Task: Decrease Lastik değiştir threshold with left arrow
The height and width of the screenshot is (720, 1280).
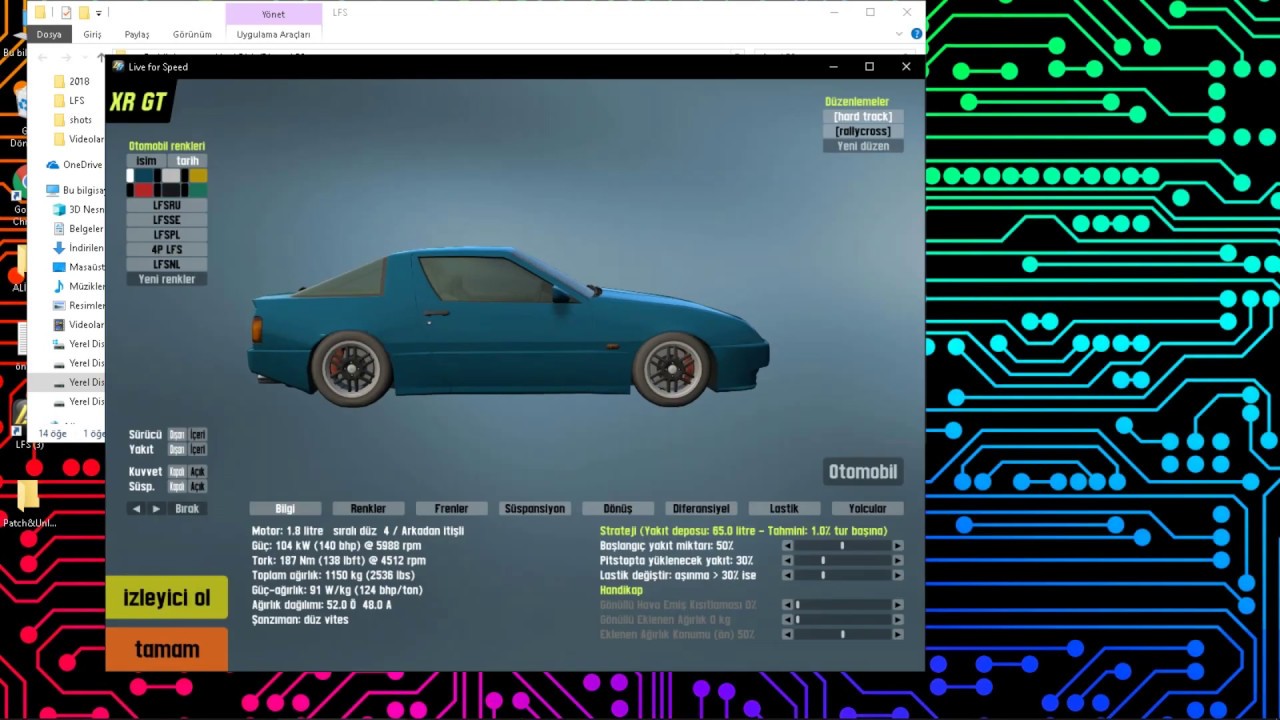Action: point(788,575)
